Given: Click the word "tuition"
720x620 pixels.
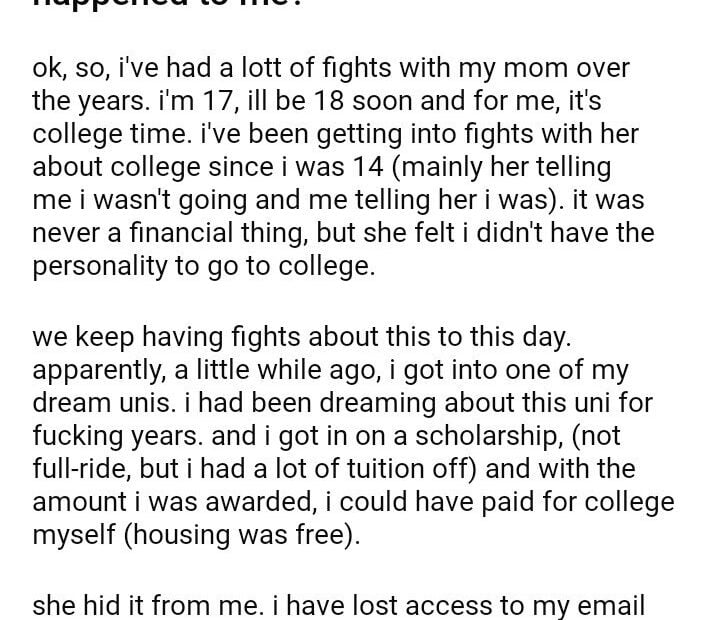Looking at the screenshot, I should (x=420, y=467).
